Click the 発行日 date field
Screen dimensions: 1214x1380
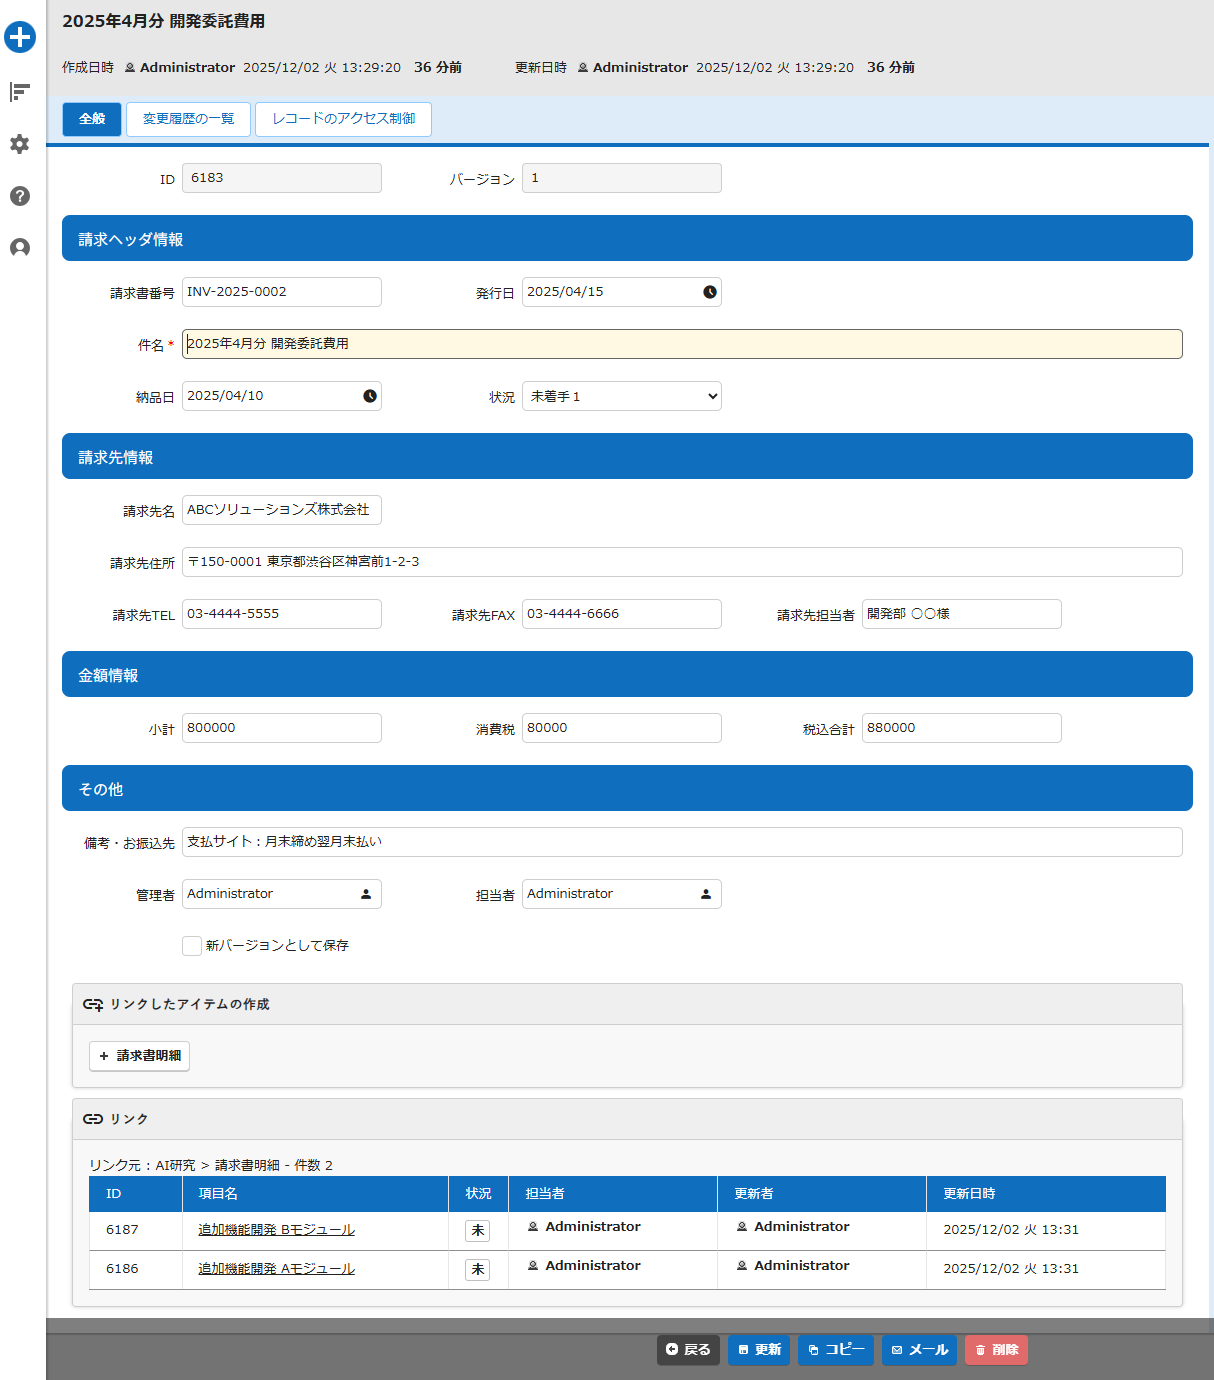[622, 292]
